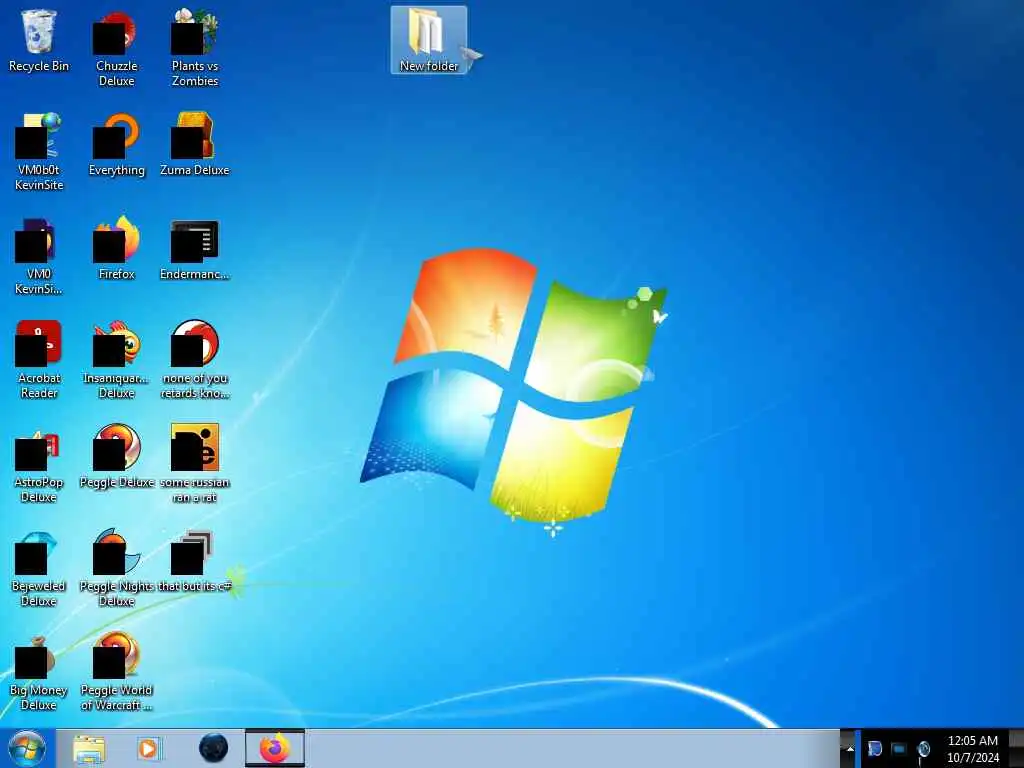Click the Show desktop button
The height and width of the screenshot is (768, 1024).
(1016, 748)
